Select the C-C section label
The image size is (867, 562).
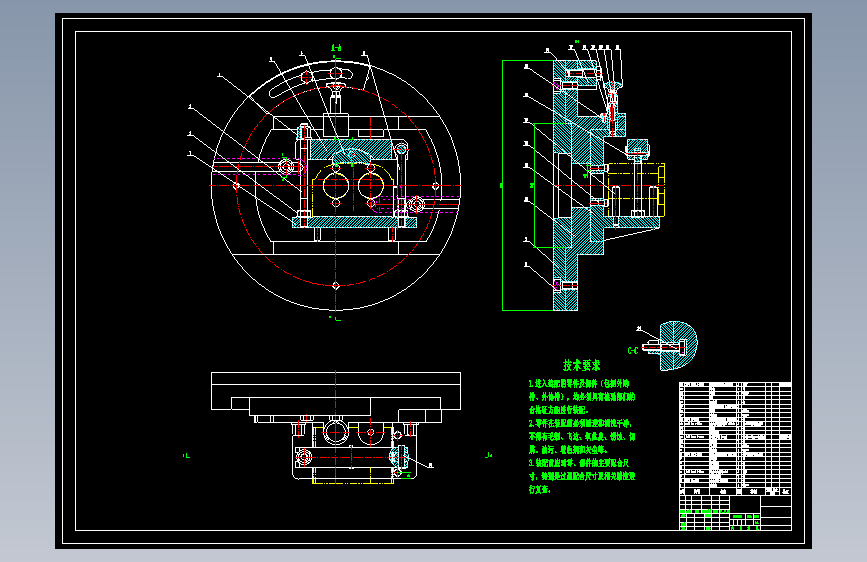[x=633, y=351]
